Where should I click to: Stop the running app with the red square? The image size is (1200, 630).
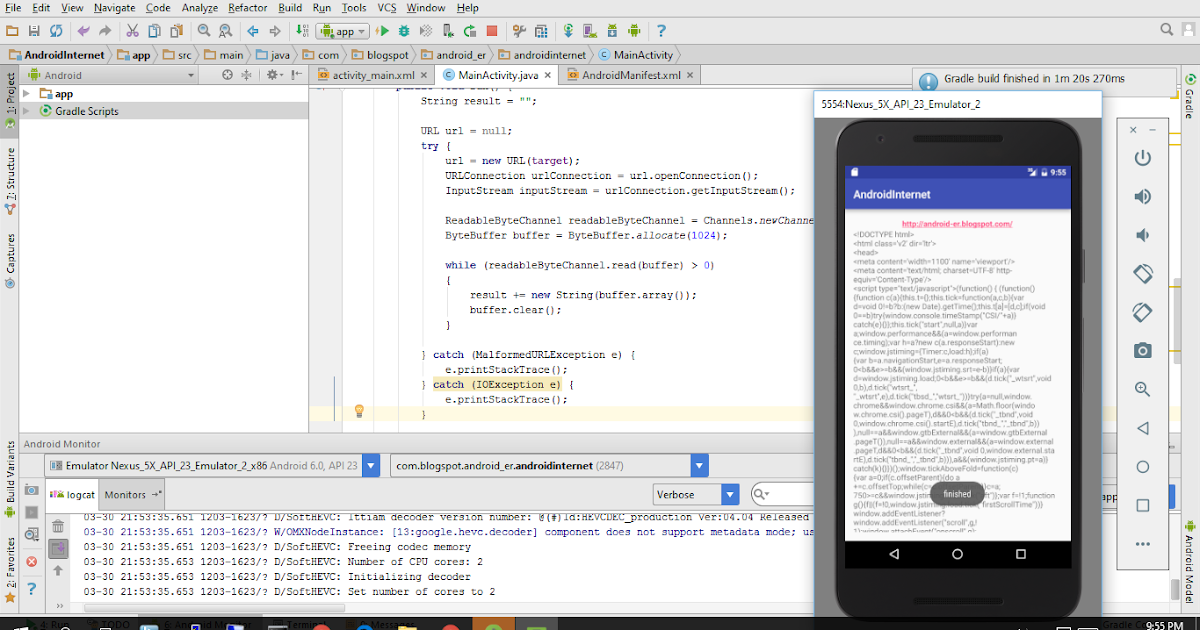(x=490, y=31)
